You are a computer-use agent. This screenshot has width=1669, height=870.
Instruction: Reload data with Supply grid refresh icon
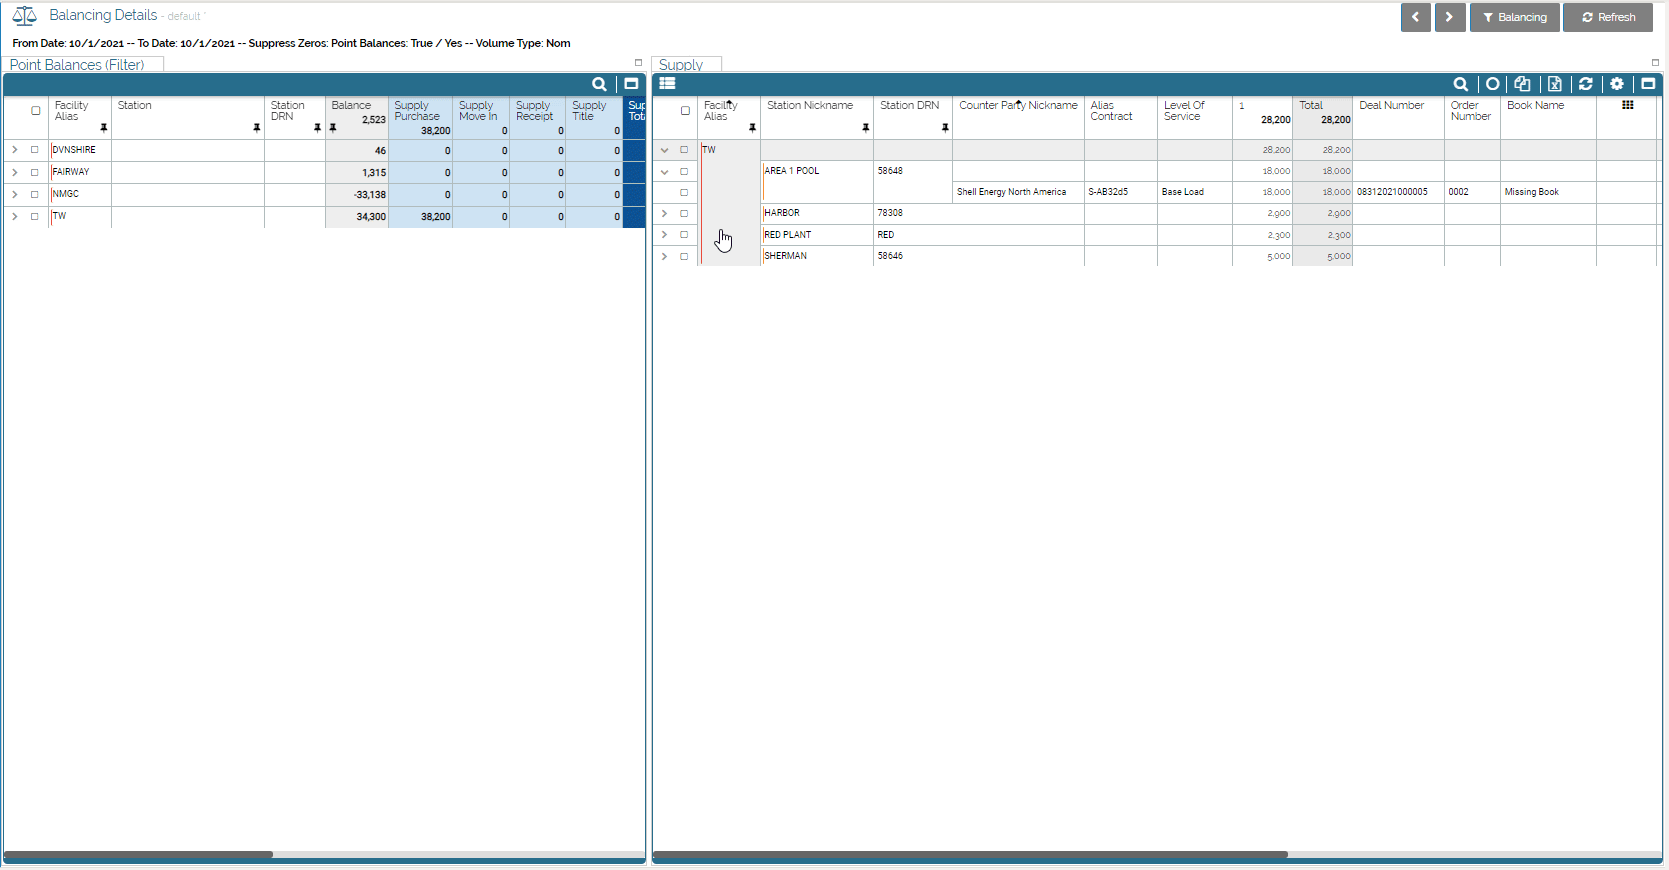pos(1585,84)
